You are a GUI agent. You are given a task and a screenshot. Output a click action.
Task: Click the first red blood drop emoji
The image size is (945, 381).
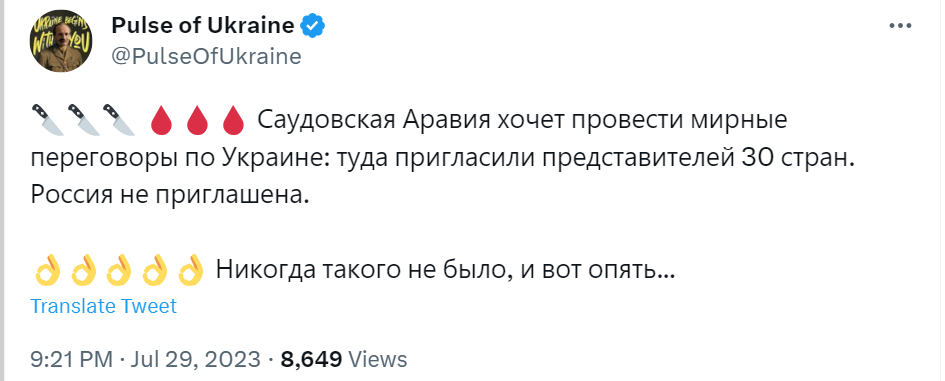point(160,120)
